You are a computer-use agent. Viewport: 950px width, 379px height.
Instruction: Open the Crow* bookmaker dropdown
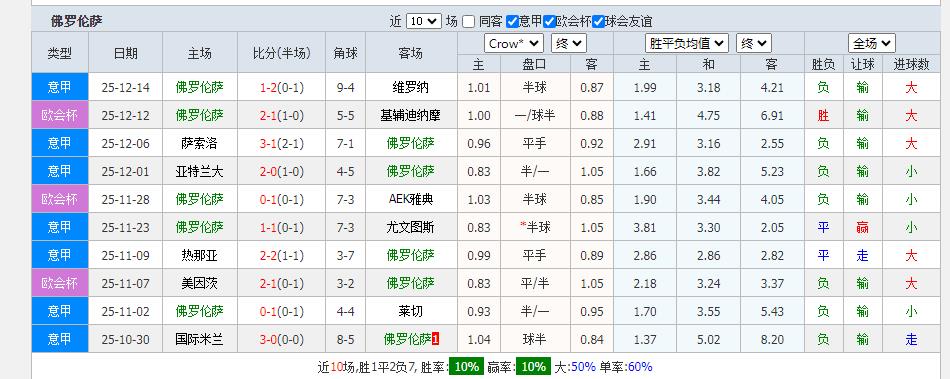coord(514,44)
